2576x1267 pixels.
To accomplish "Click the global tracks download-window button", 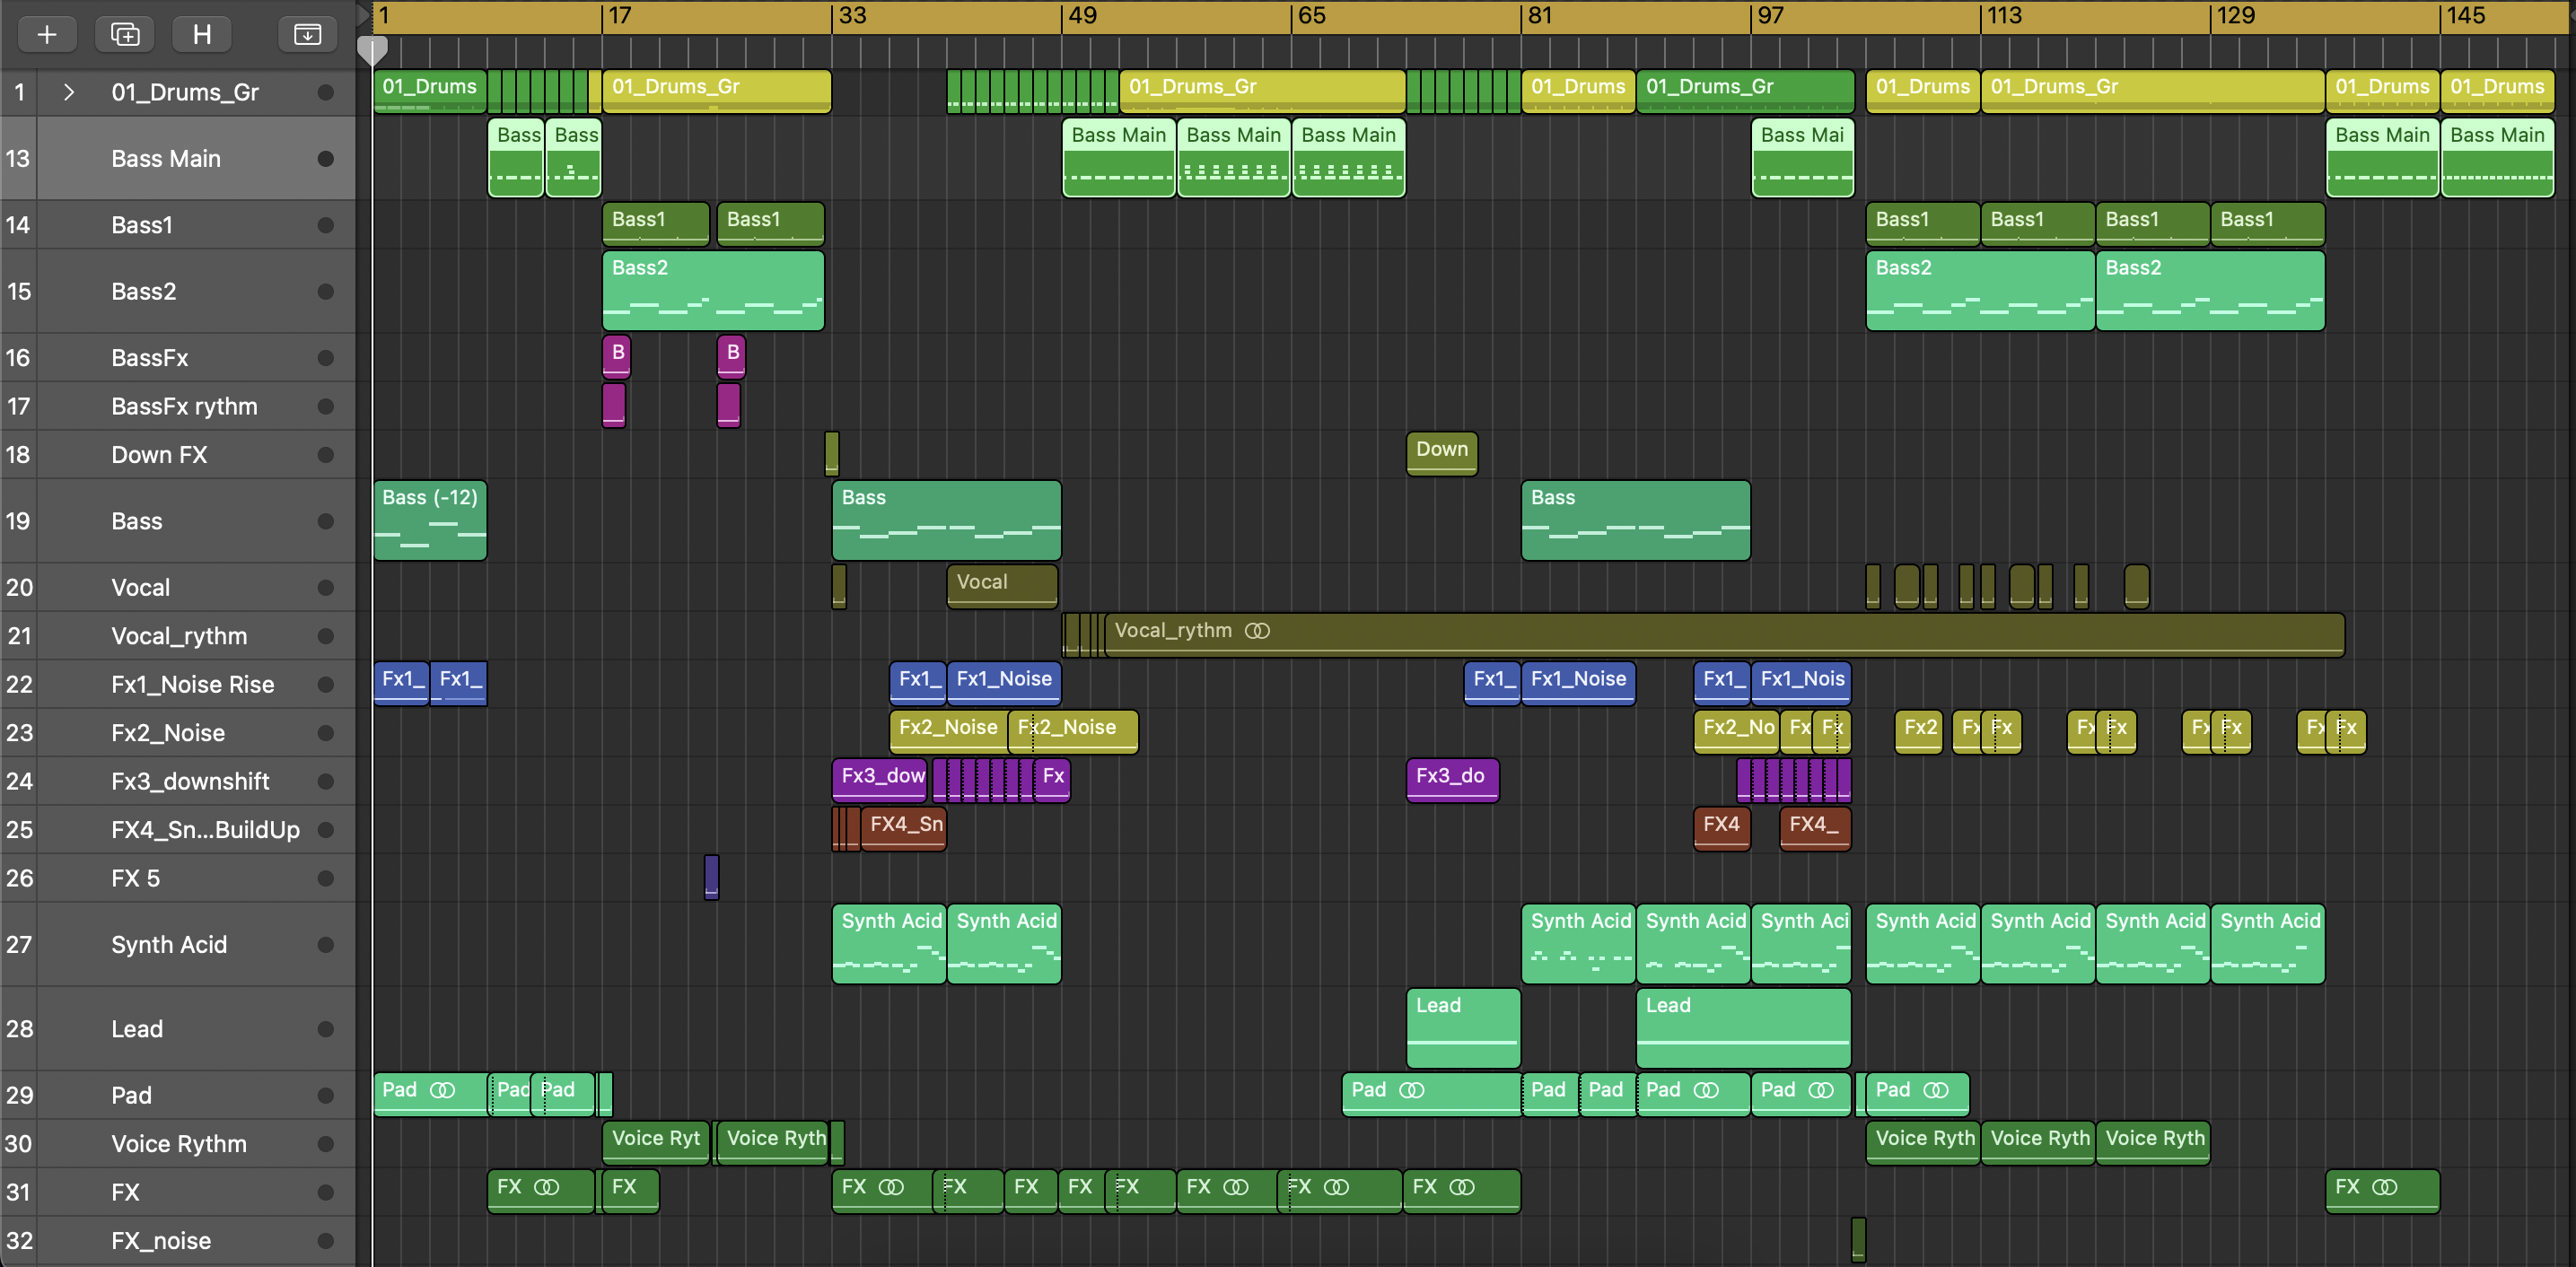I will coord(307,35).
